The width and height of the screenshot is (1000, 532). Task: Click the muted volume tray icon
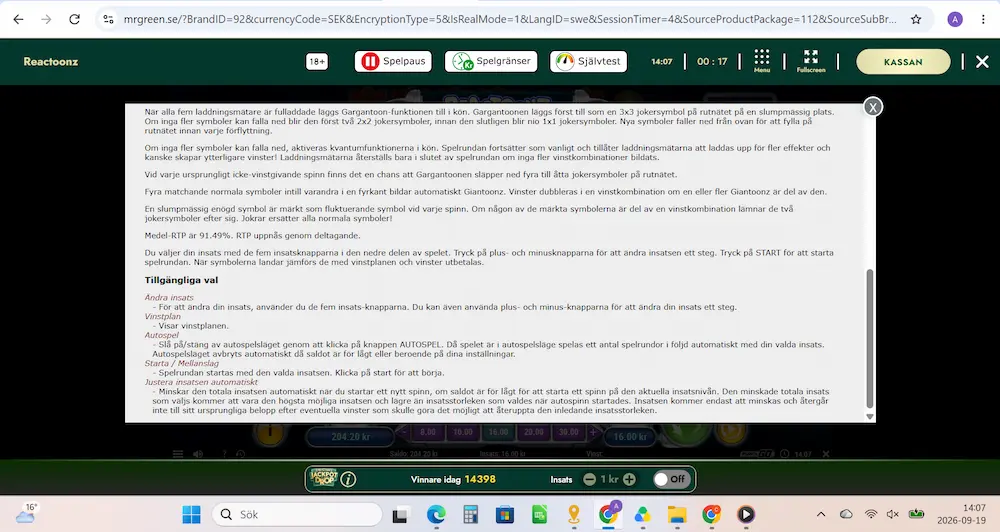point(893,514)
